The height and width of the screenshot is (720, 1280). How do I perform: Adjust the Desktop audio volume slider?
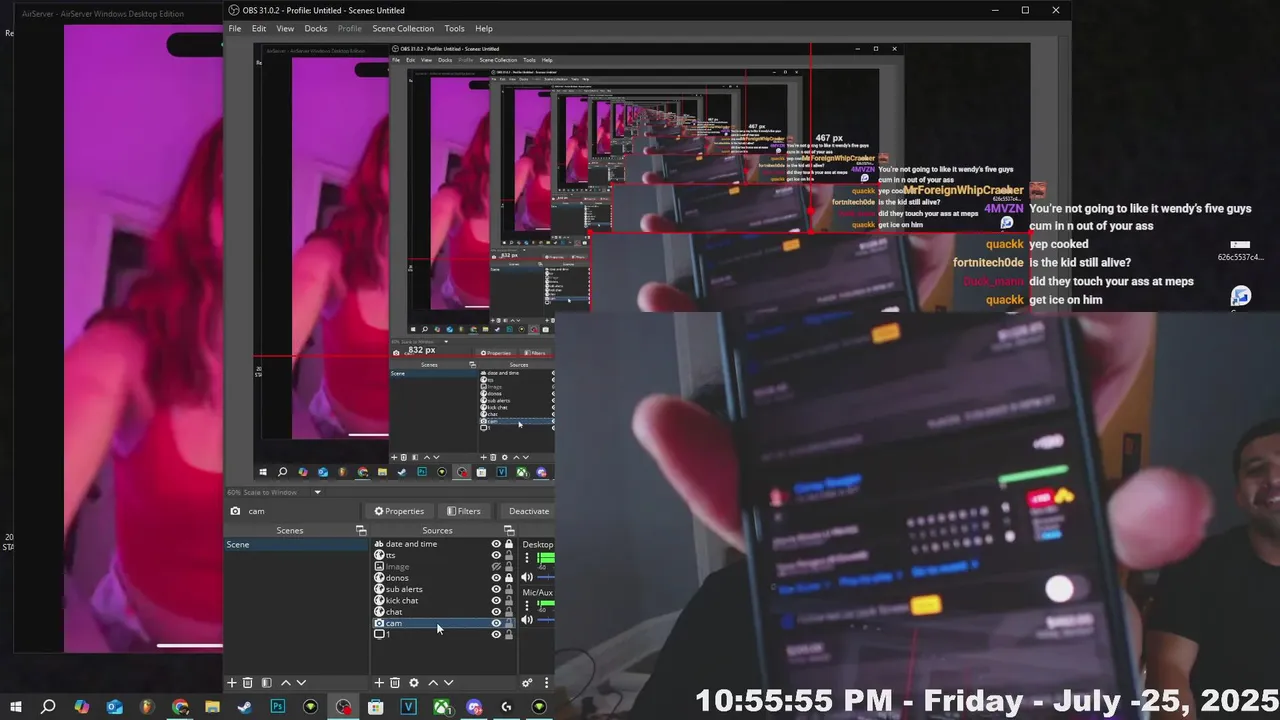pos(546,577)
